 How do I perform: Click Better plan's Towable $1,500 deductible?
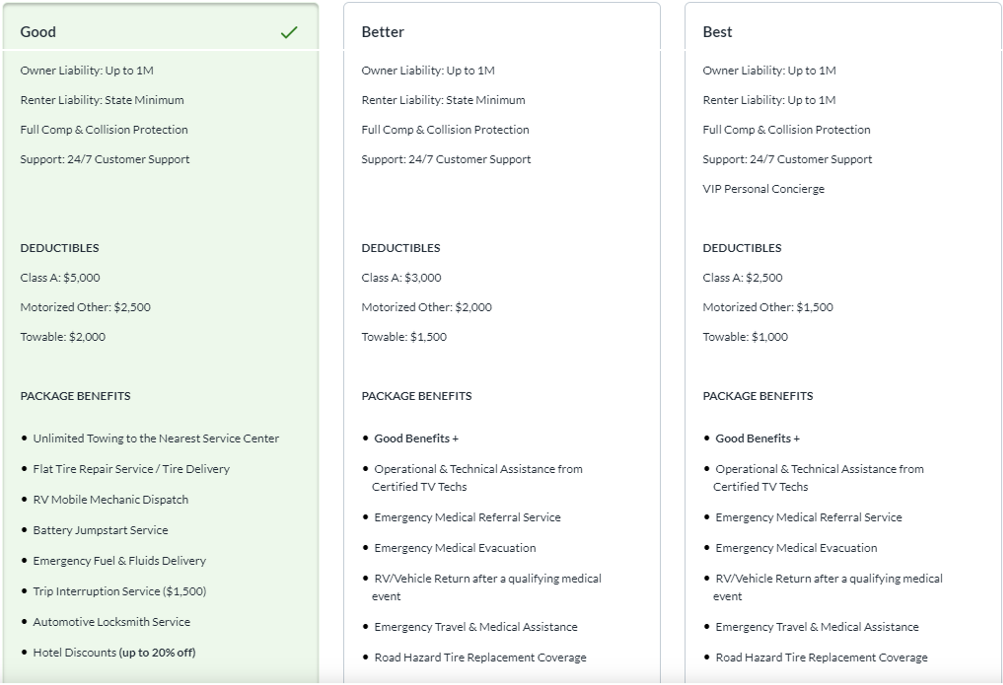click(404, 337)
